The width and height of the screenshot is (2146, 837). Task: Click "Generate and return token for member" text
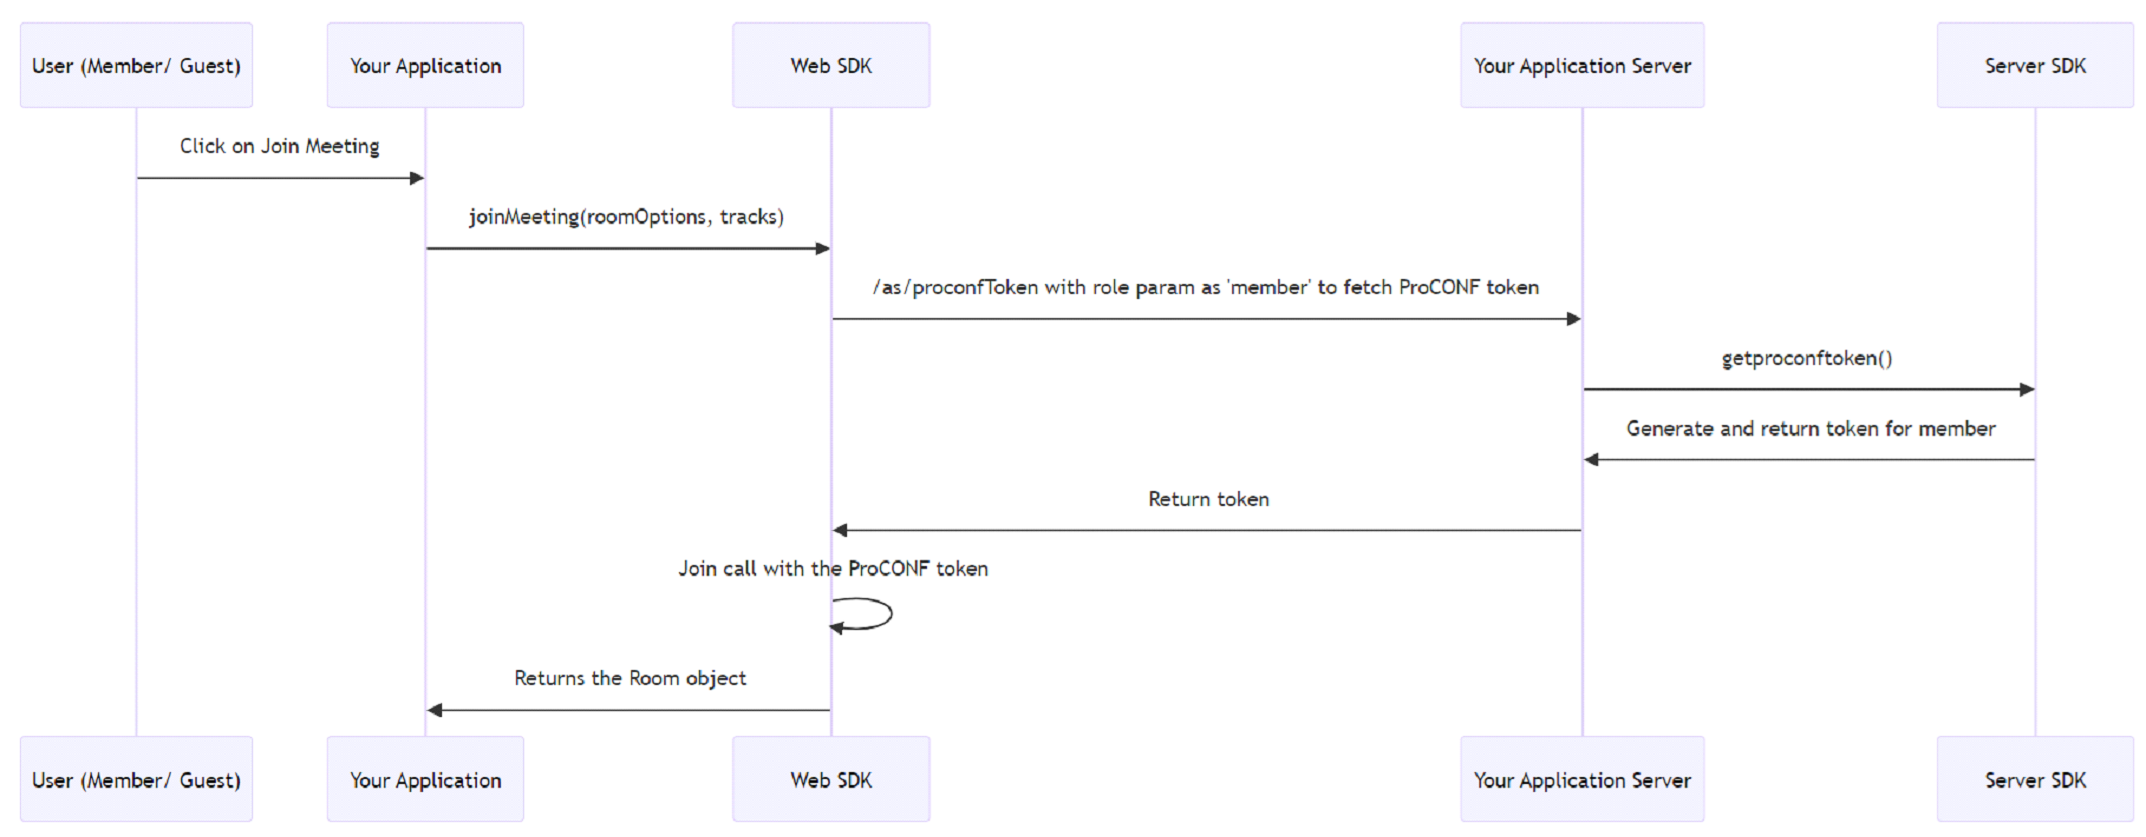coord(1810,429)
